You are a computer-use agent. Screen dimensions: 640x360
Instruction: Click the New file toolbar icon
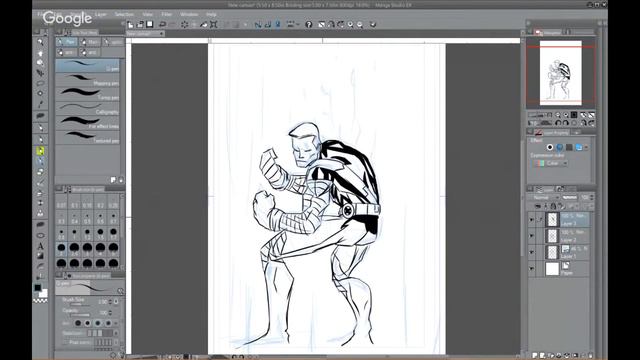(x=131, y=24)
